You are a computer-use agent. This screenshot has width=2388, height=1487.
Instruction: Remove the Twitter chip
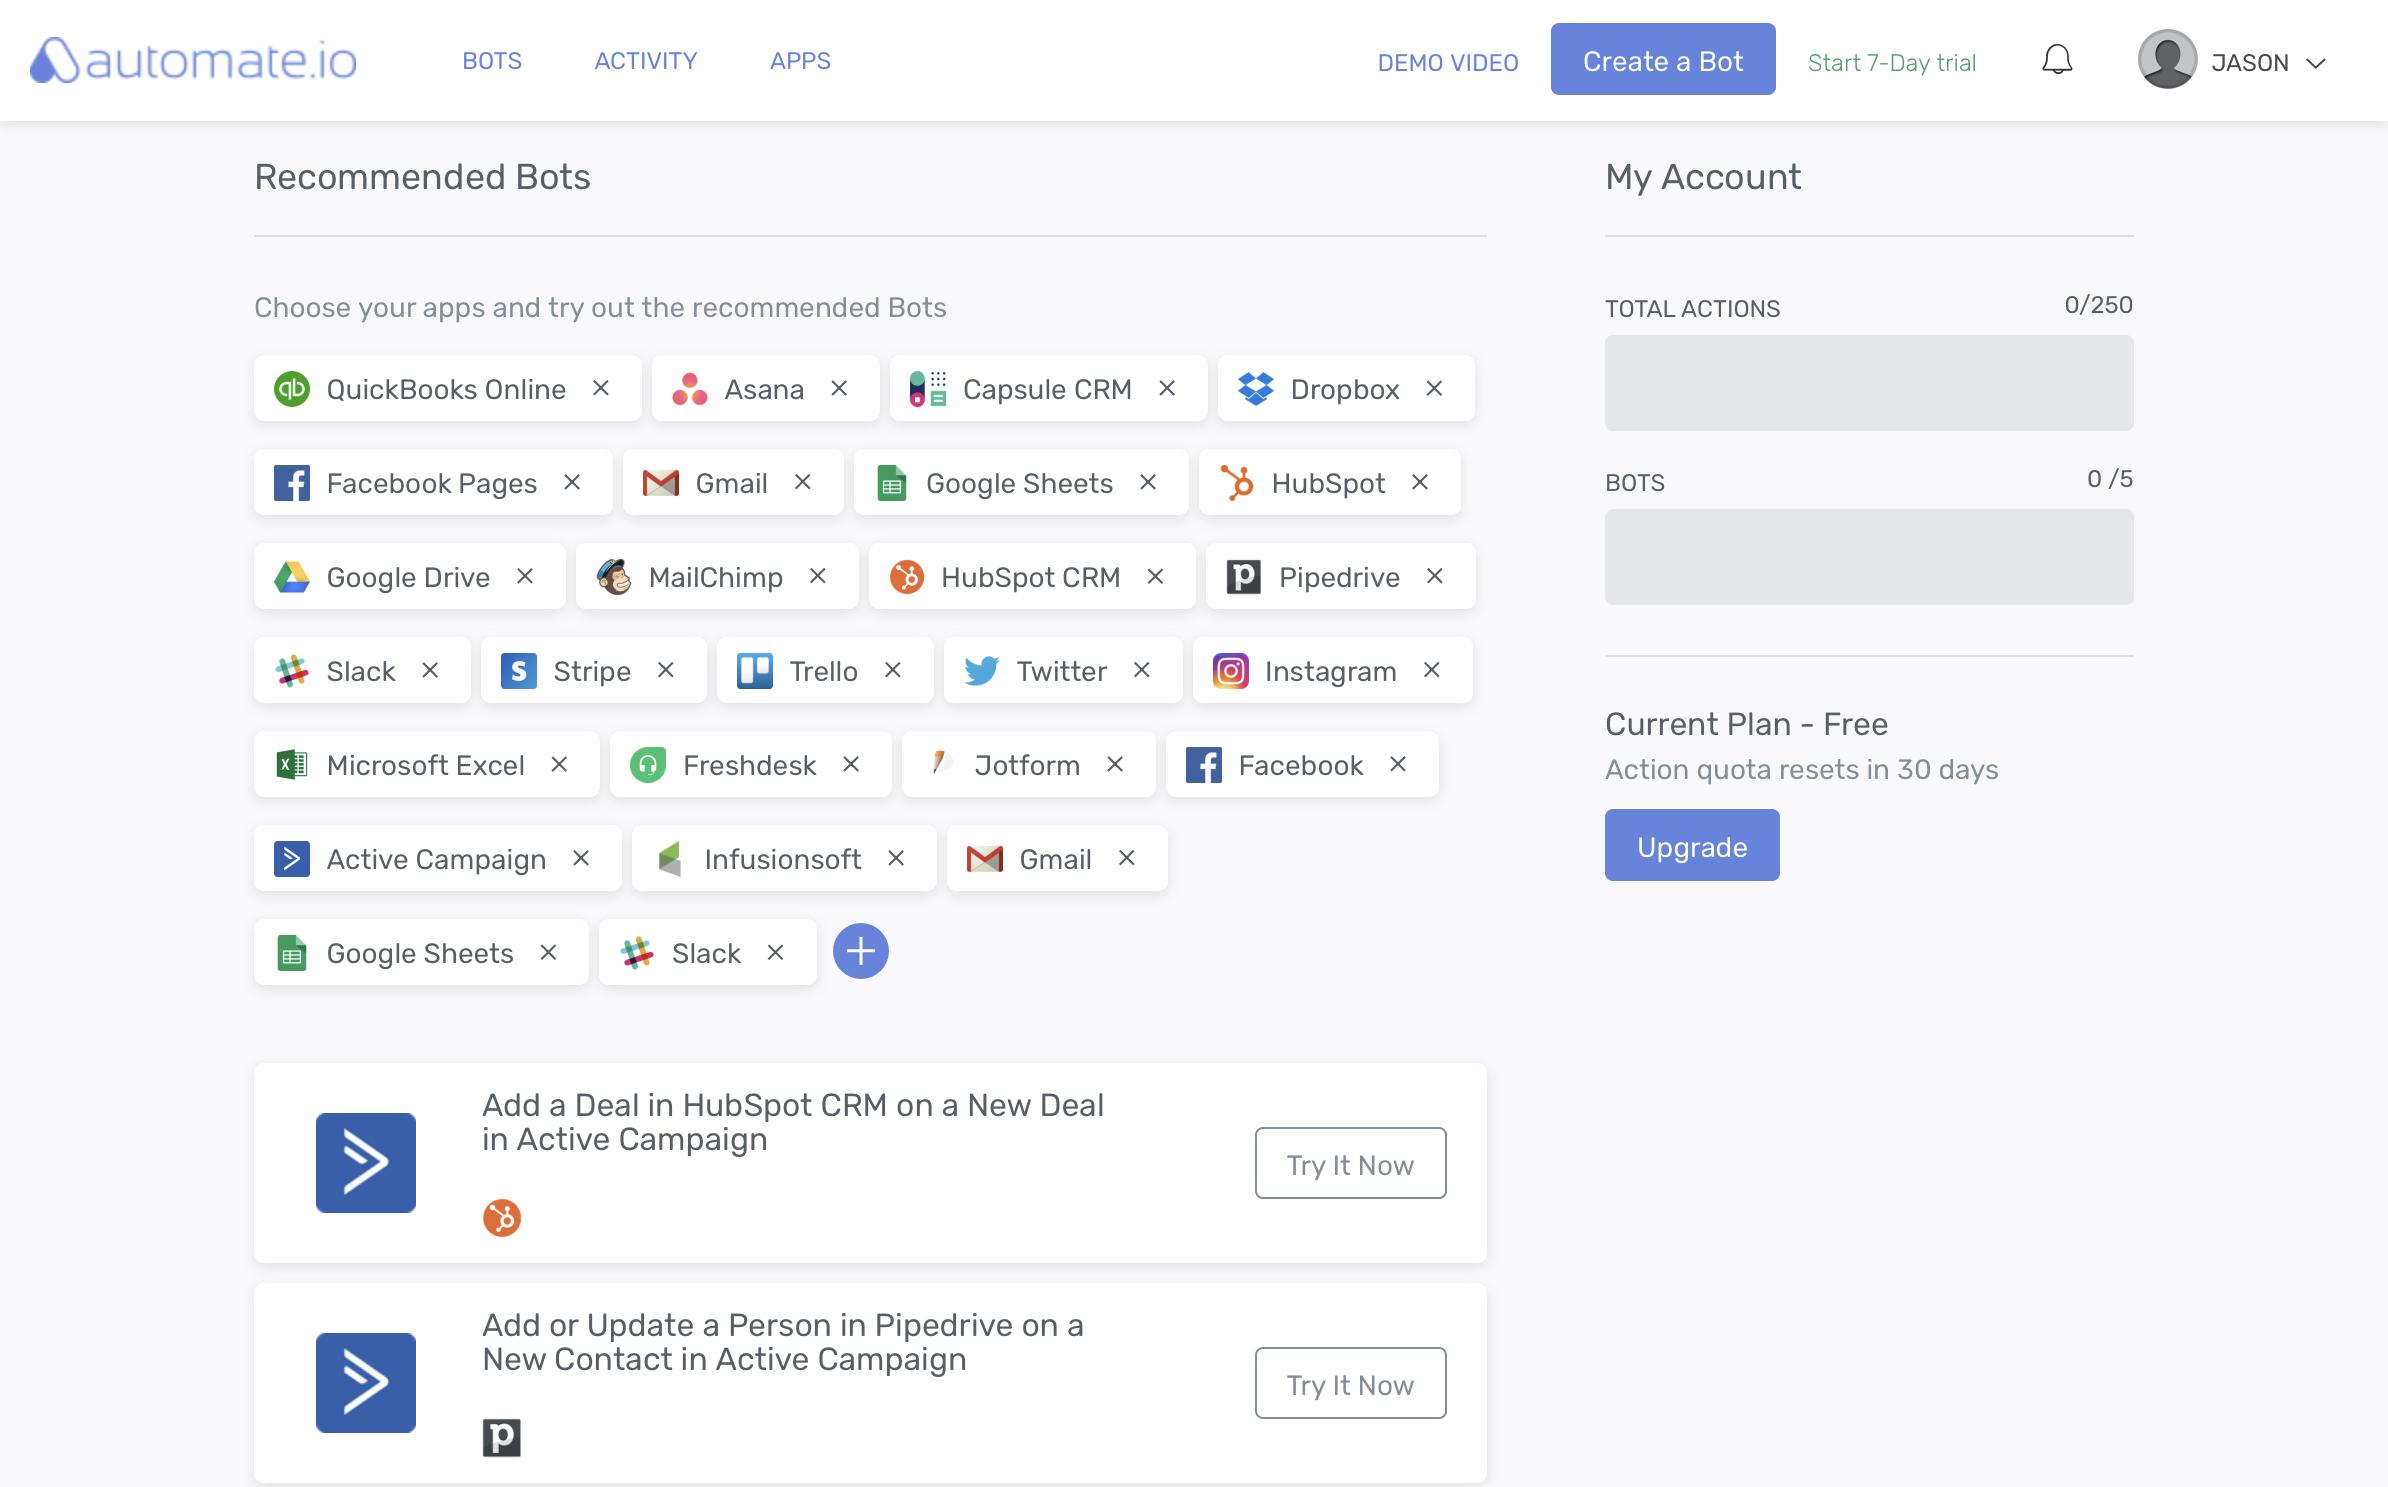click(1142, 670)
